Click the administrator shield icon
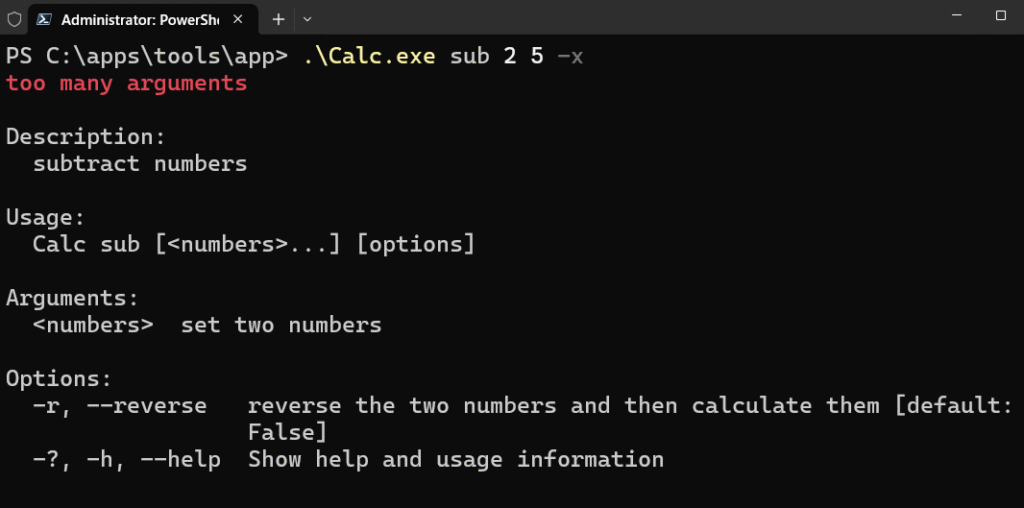The width and height of the screenshot is (1024, 508). pos(14,20)
